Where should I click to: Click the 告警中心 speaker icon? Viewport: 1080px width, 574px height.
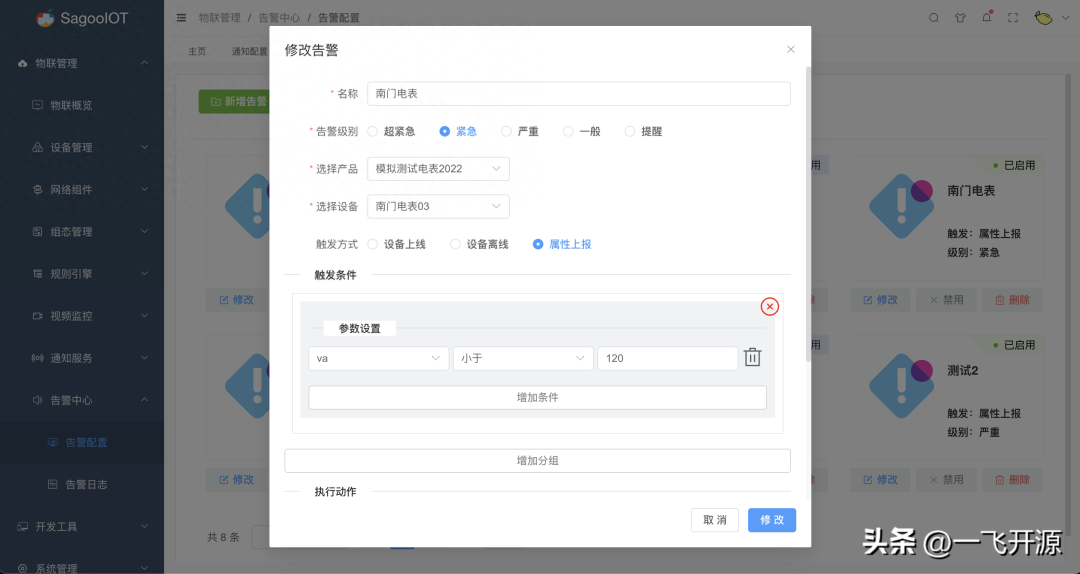pos(38,400)
